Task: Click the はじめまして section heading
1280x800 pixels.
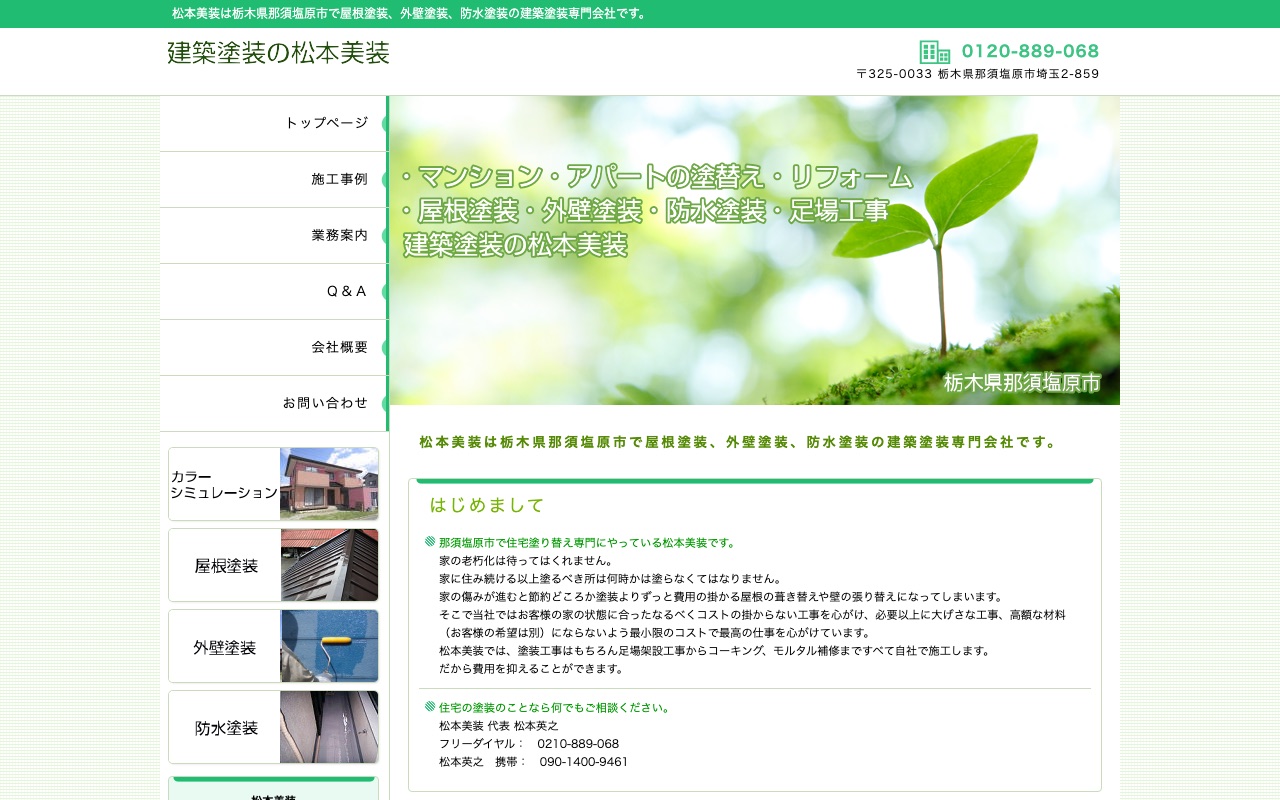Action: pos(487,505)
